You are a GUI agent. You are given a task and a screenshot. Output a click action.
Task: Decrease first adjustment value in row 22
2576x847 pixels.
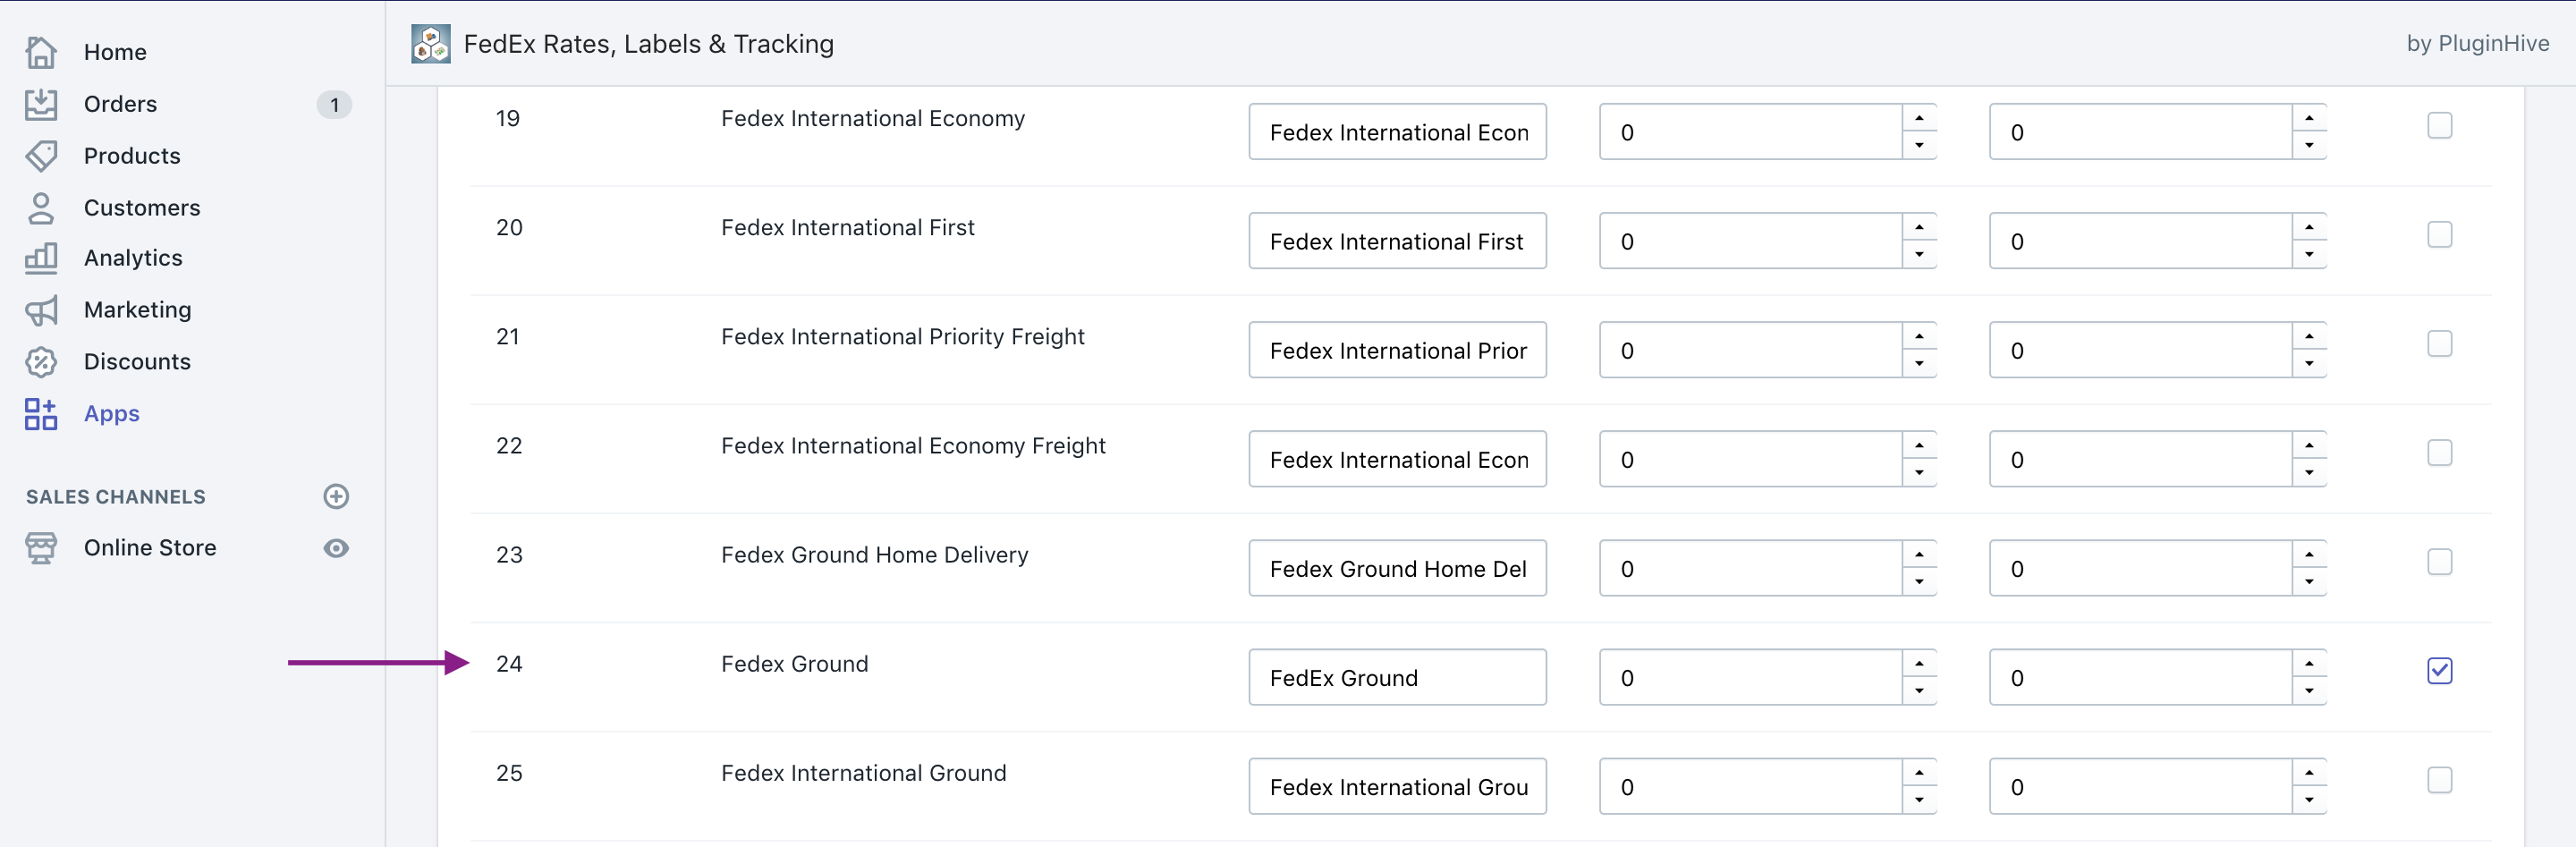click(1919, 473)
